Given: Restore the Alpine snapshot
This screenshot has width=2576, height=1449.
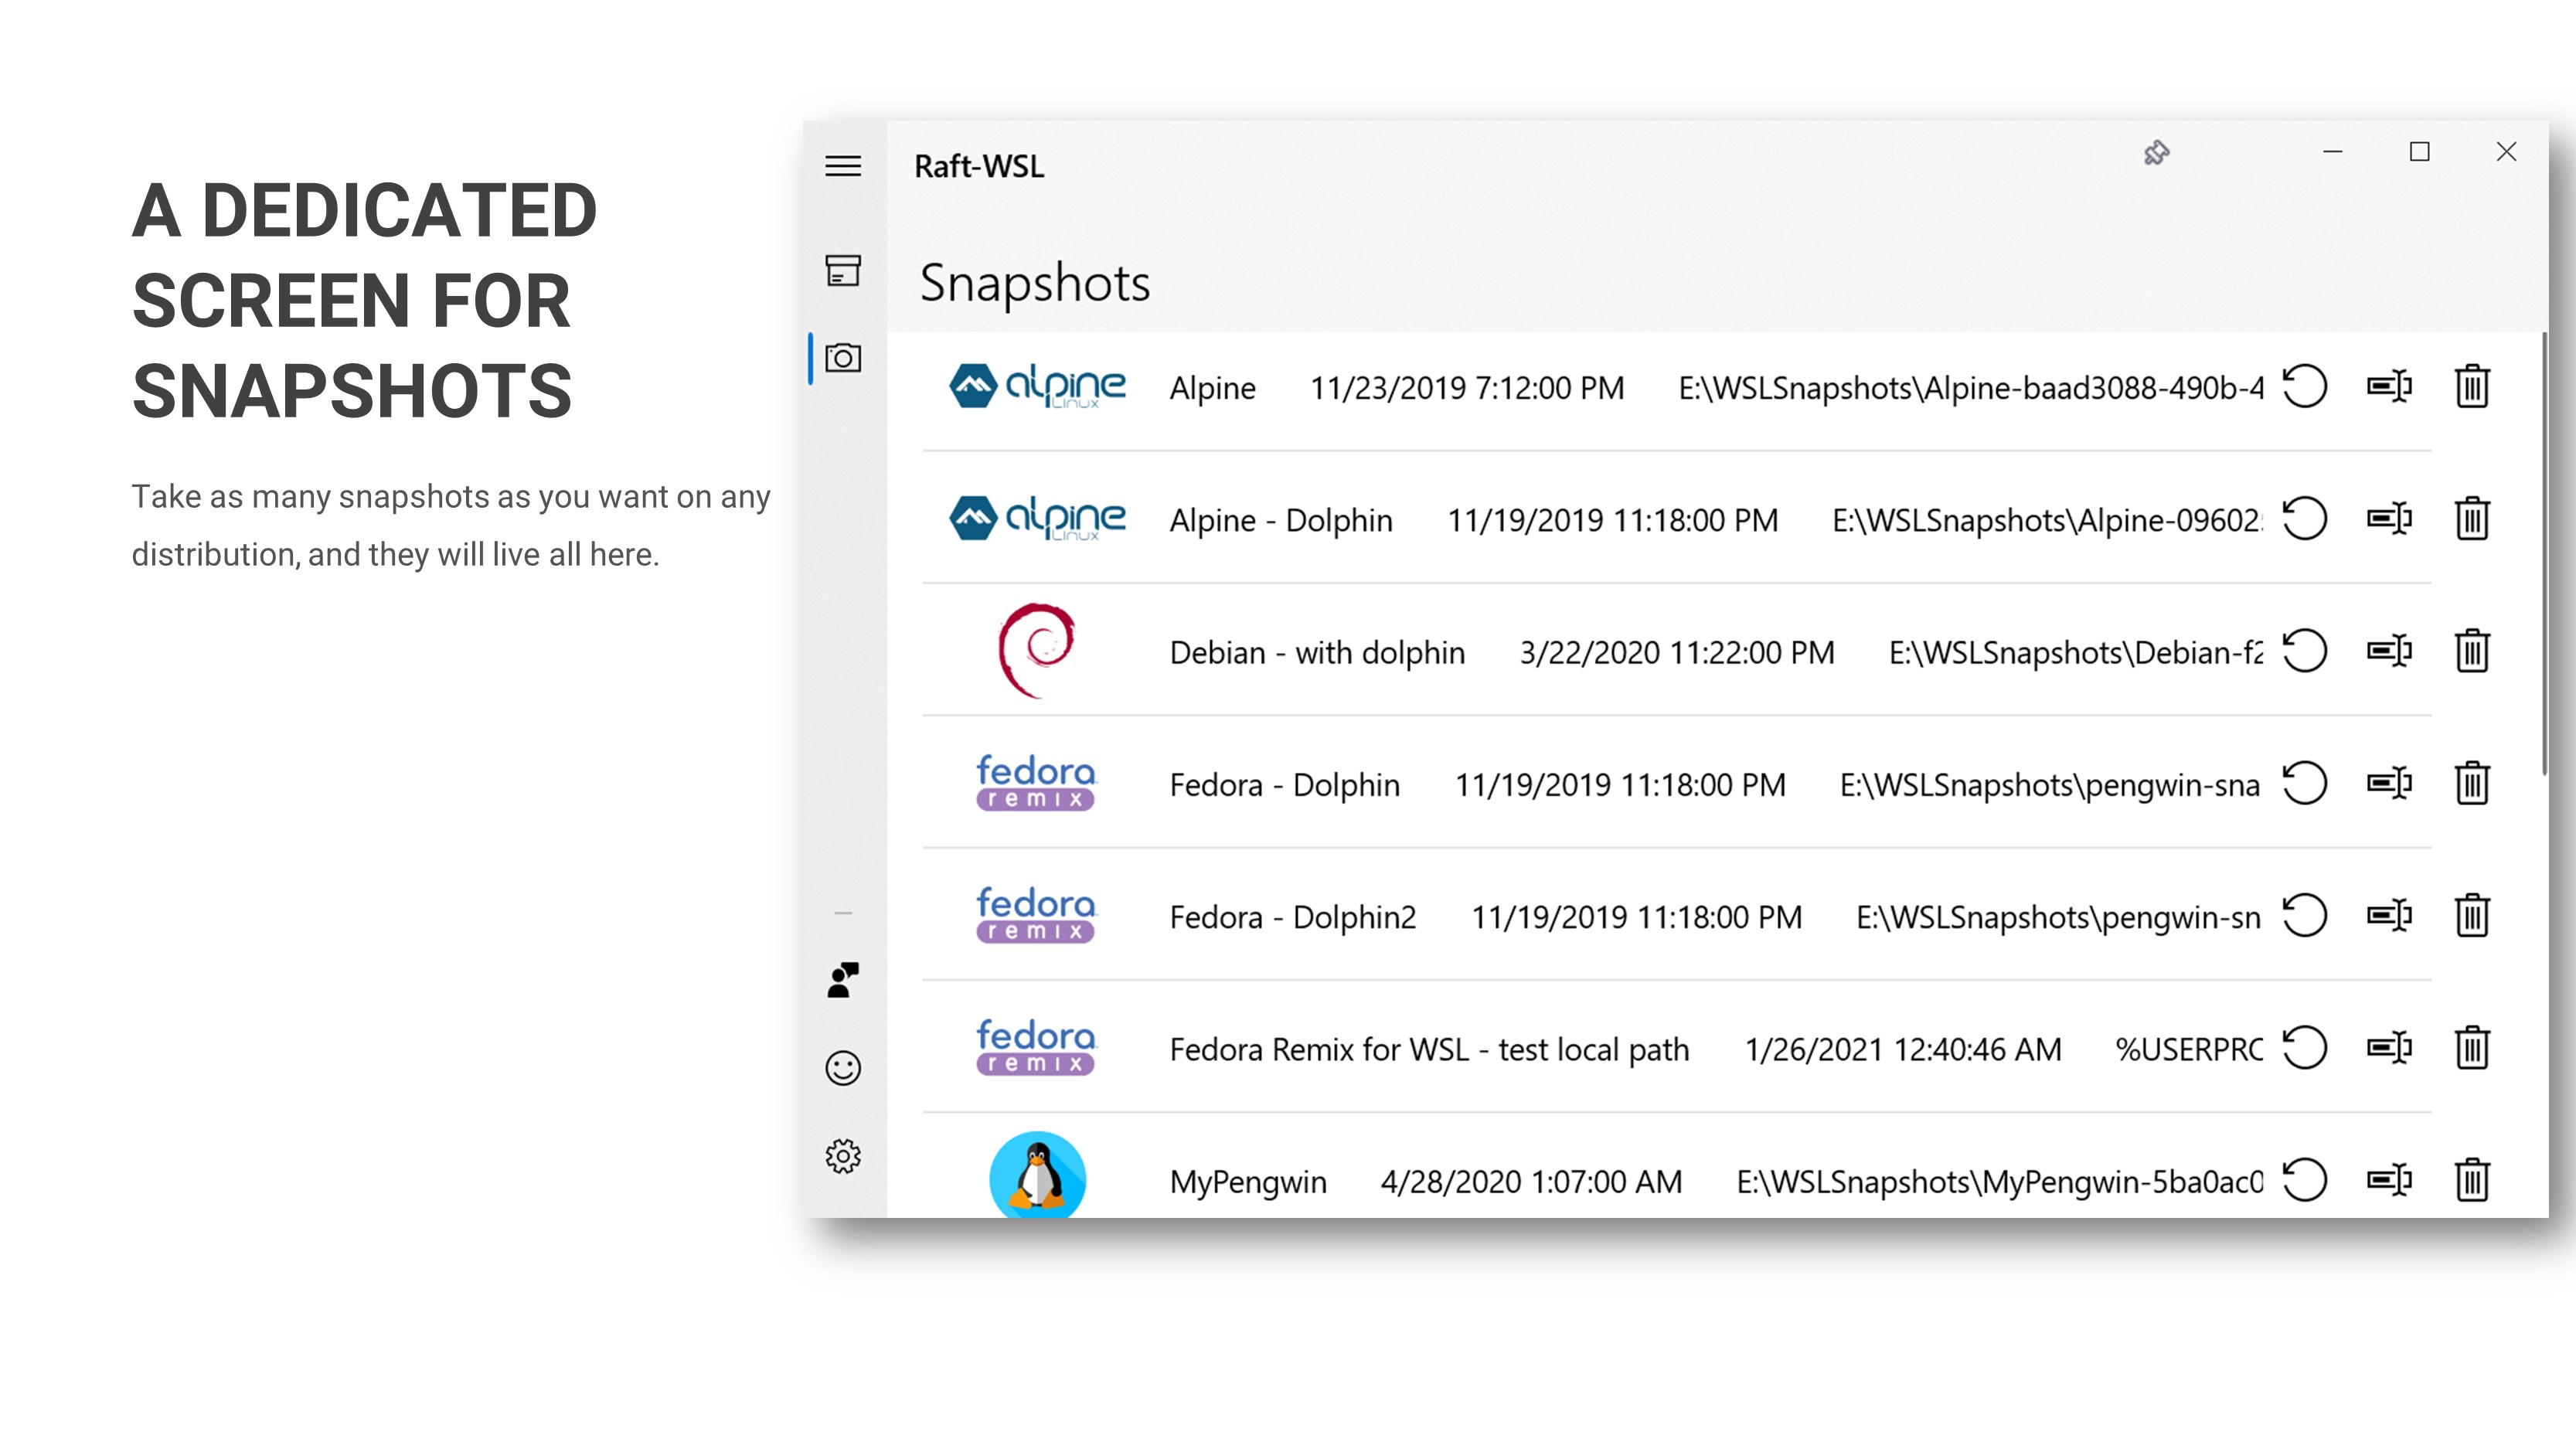Looking at the screenshot, I should [x=2305, y=386].
